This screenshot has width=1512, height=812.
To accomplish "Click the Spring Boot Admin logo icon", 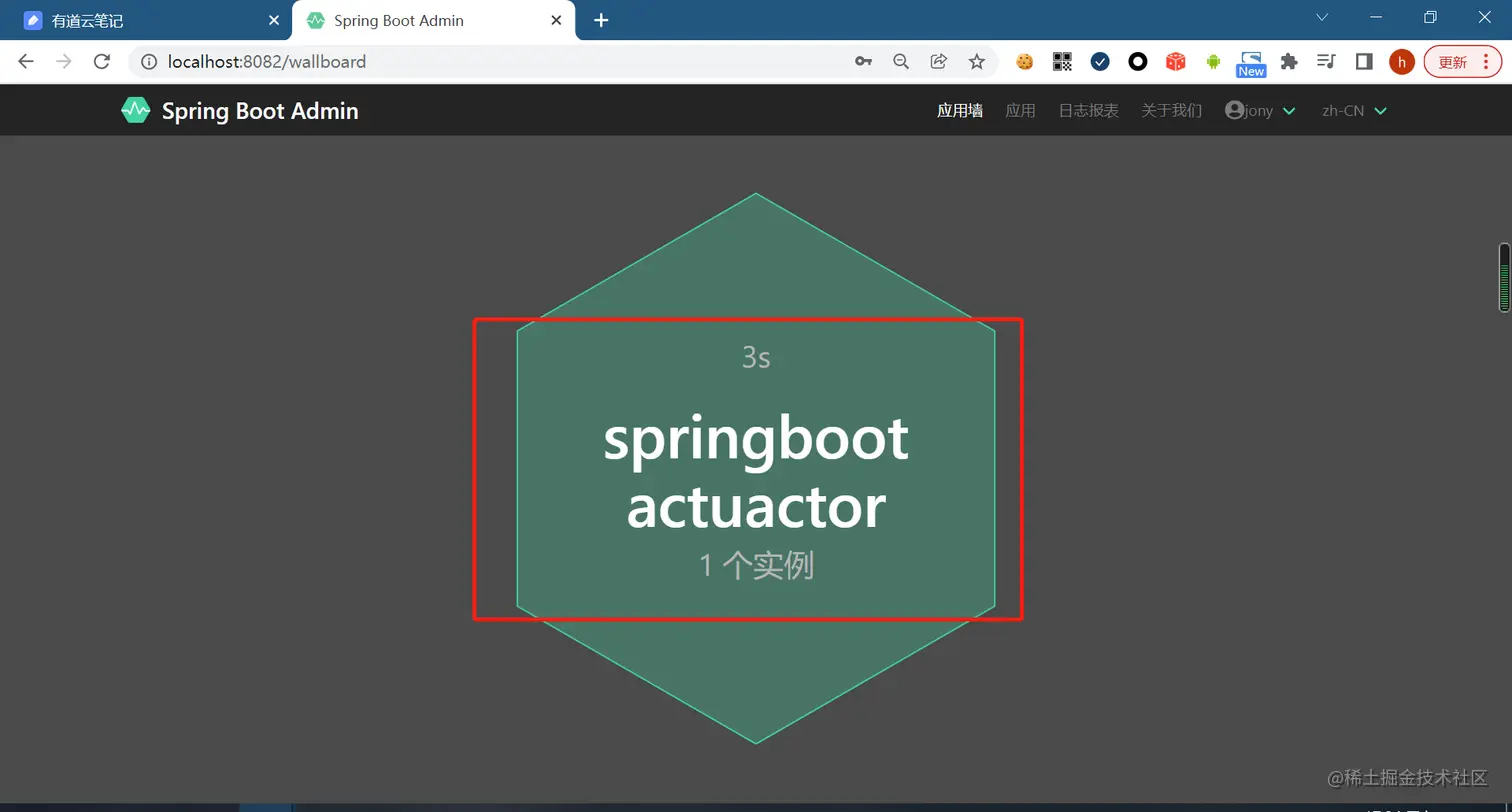I will coord(135,110).
